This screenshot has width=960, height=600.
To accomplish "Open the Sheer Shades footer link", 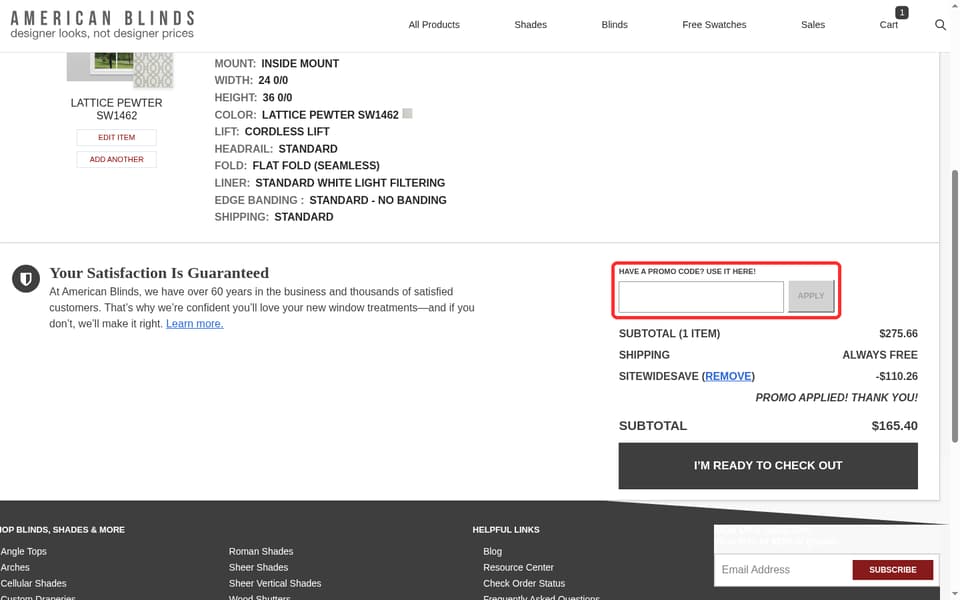I will point(258,567).
